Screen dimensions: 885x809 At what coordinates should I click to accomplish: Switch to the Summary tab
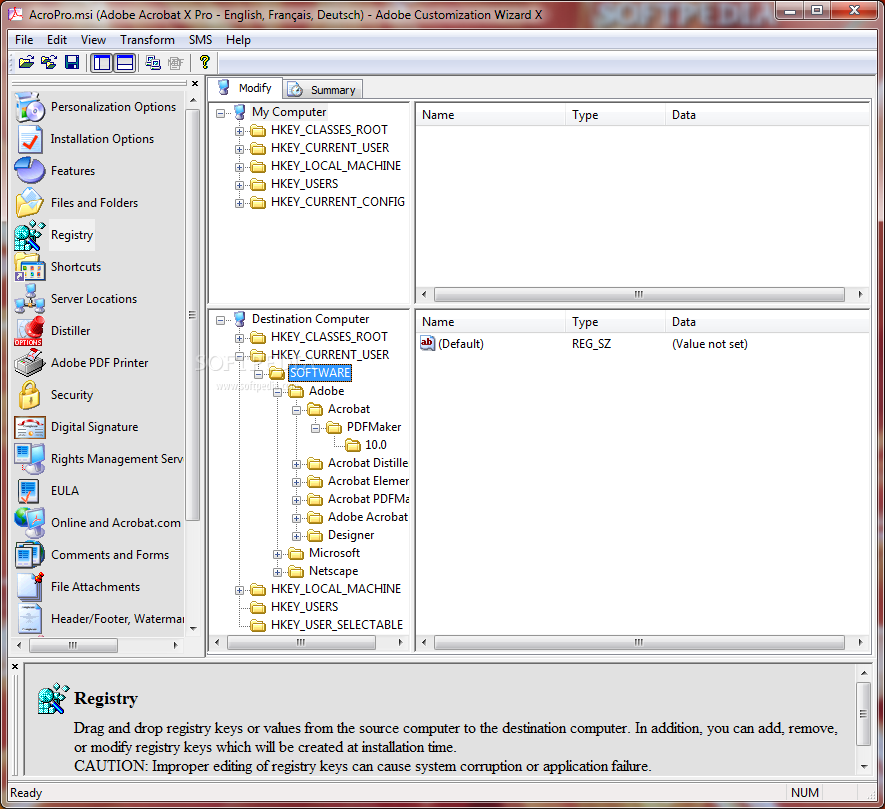point(323,90)
